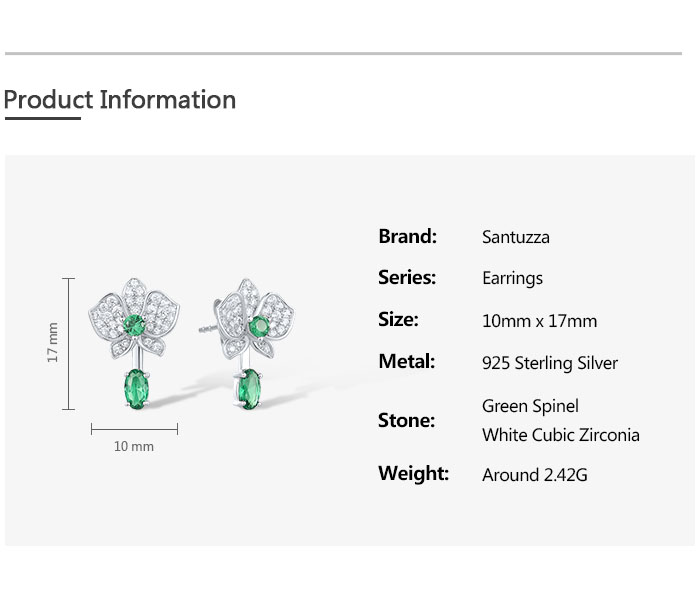Screen dimensions: 700x596
Task: Select the Metal label
Action: tap(406, 362)
